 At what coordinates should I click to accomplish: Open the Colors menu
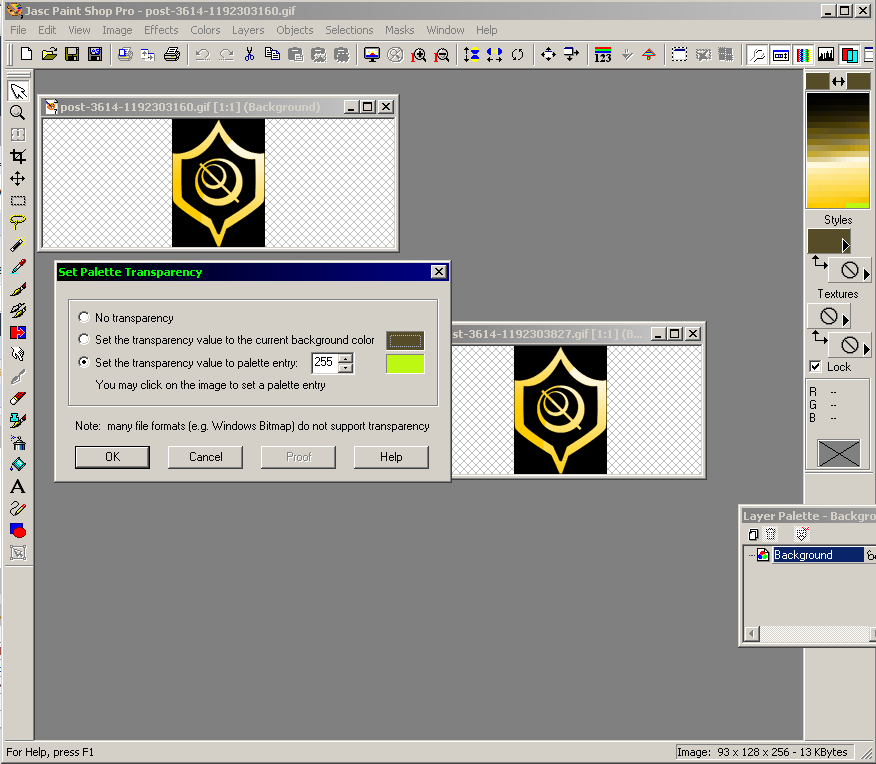pyautogui.click(x=205, y=30)
